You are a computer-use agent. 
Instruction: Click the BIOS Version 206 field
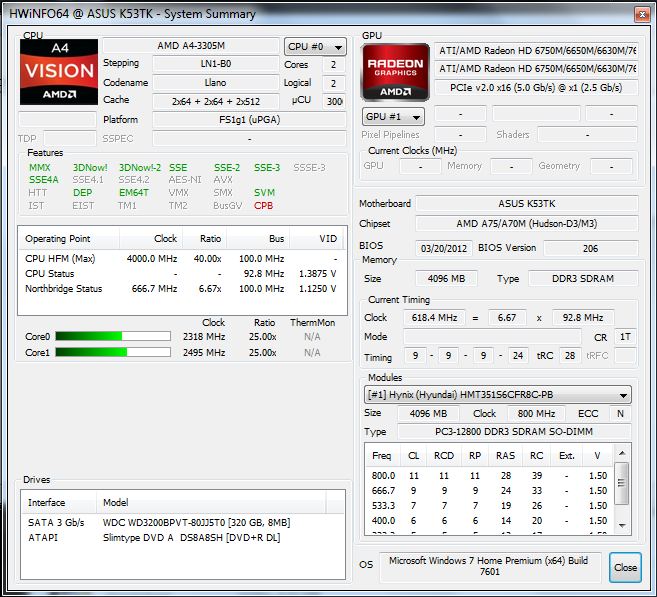pos(591,248)
